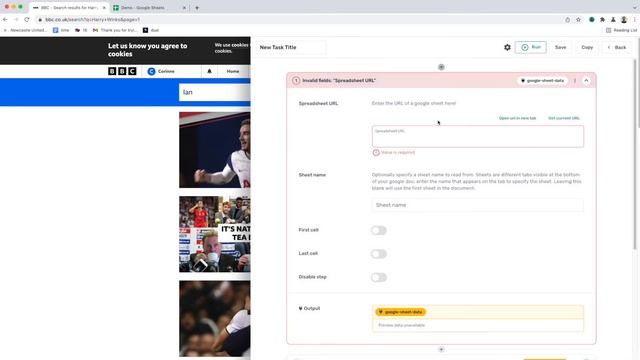
Task: Click the warning icon in invalid fields header
Action: pos(296,80)
